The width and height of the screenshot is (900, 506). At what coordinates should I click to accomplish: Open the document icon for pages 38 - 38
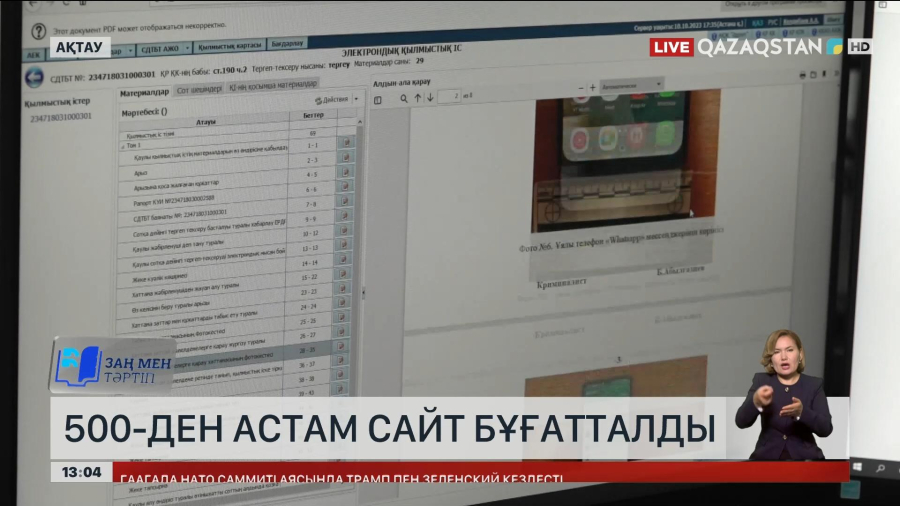click(x=340, y=375)
